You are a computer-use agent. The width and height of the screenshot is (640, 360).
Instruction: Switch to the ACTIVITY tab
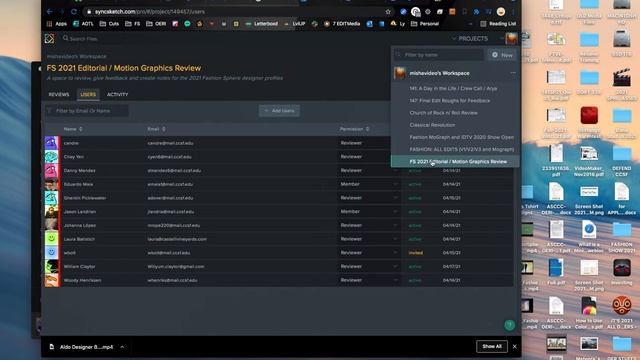(118, 95)
